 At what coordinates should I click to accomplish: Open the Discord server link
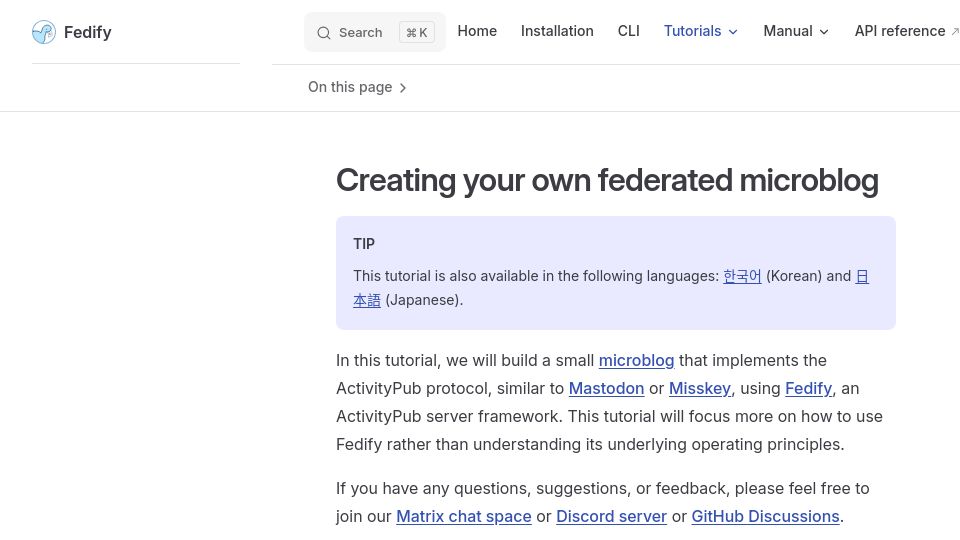point(611,517)
